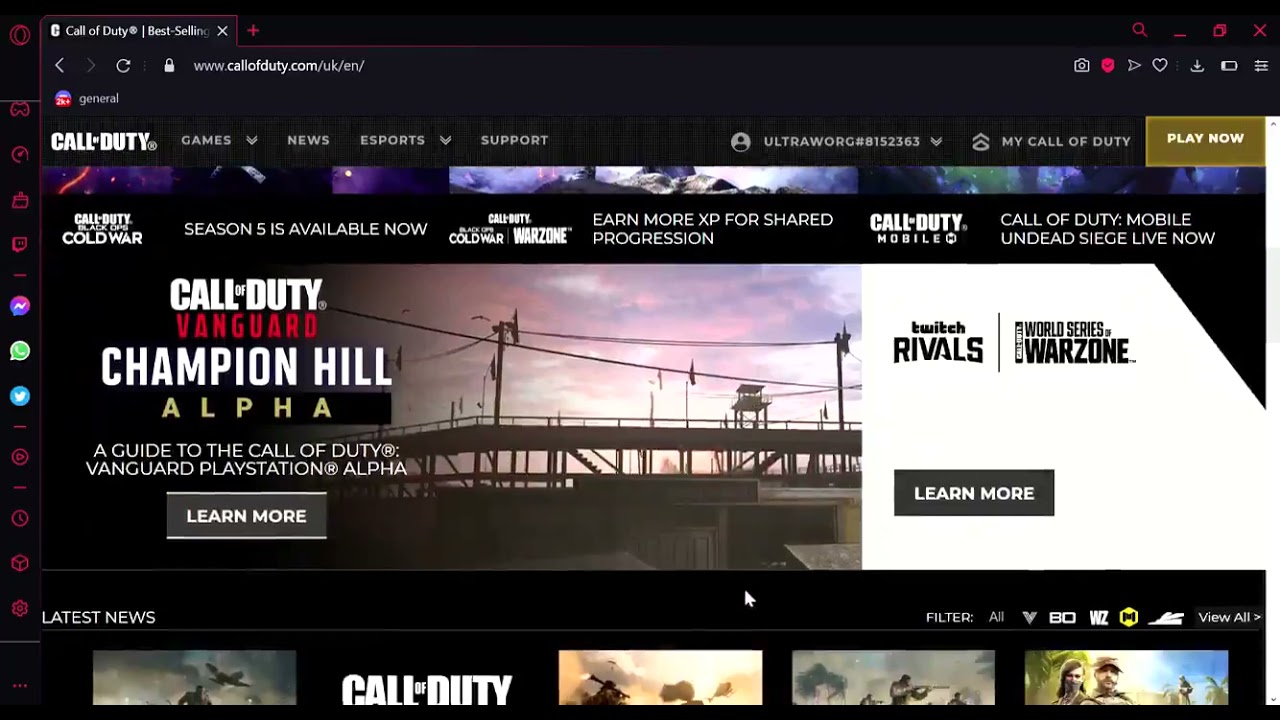This screenshot has height=720, width=1280.
Task: Go back to previous page
Action: [59, 65]
